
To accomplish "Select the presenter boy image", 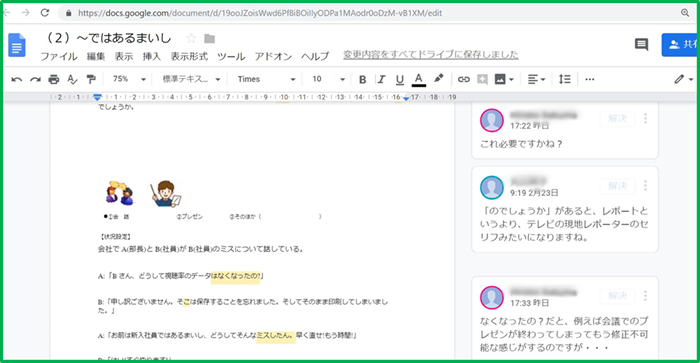I will point(166,194).
